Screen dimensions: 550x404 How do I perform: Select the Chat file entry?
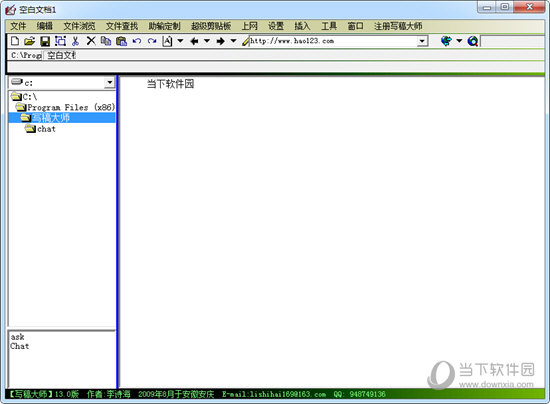(x=20, y=346)
